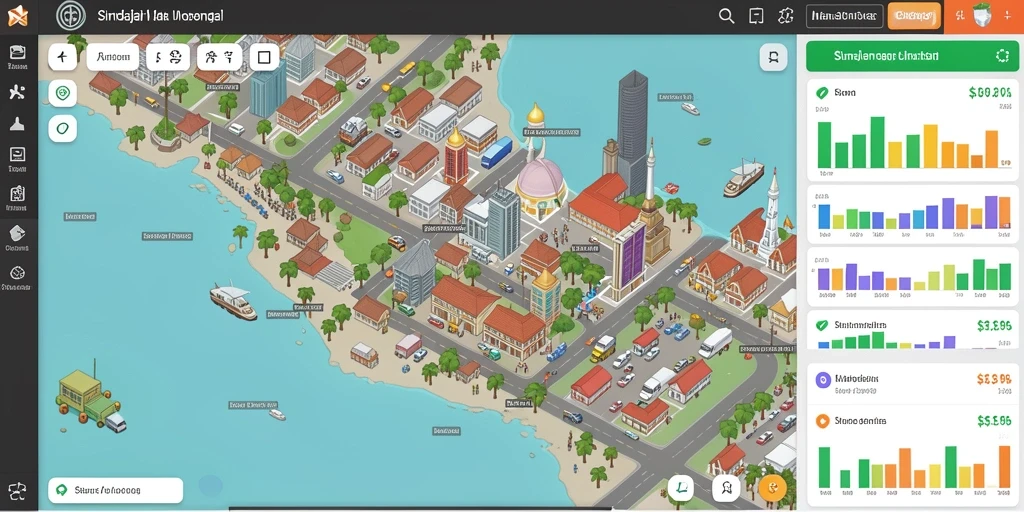Click the orange button in the top bar

tap(914, 16)
